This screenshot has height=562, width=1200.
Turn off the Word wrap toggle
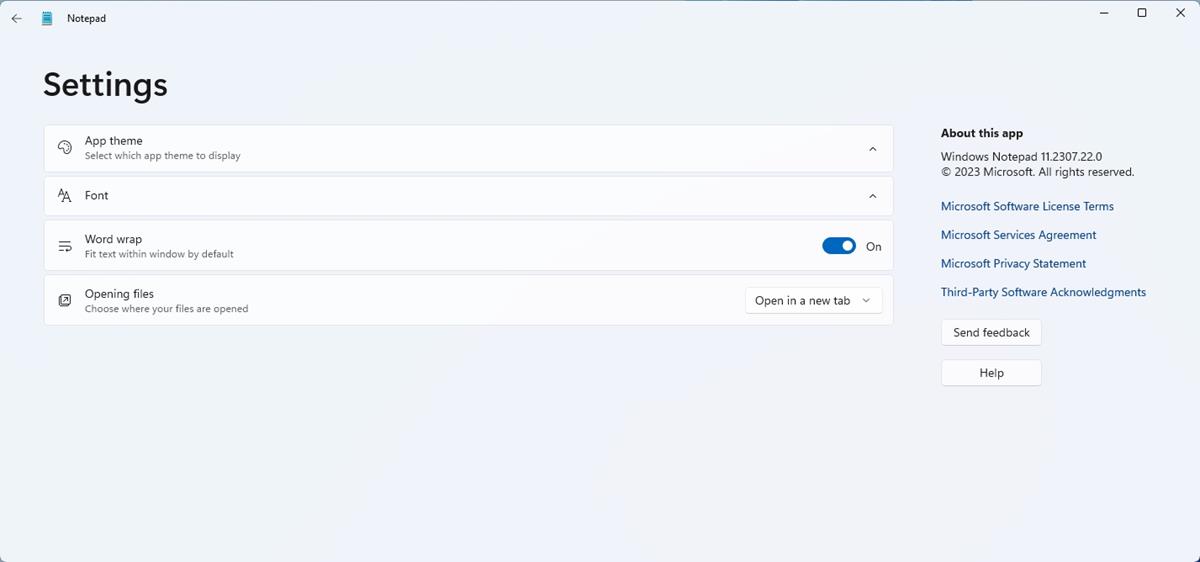pyautogui.click(x=839, y=246)
